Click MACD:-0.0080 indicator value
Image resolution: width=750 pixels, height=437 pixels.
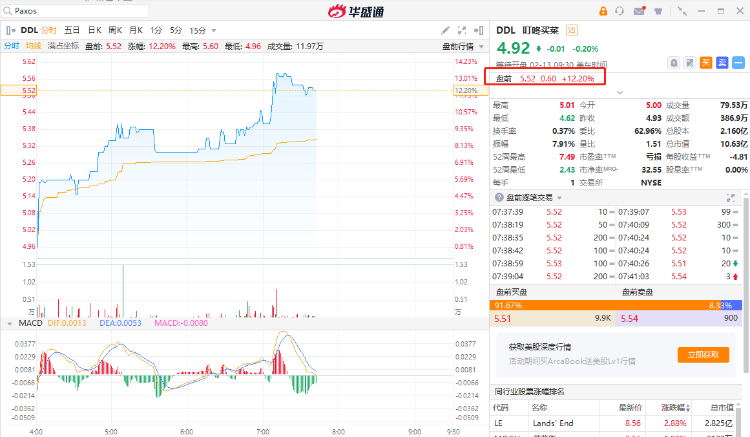tap(181, 323)
